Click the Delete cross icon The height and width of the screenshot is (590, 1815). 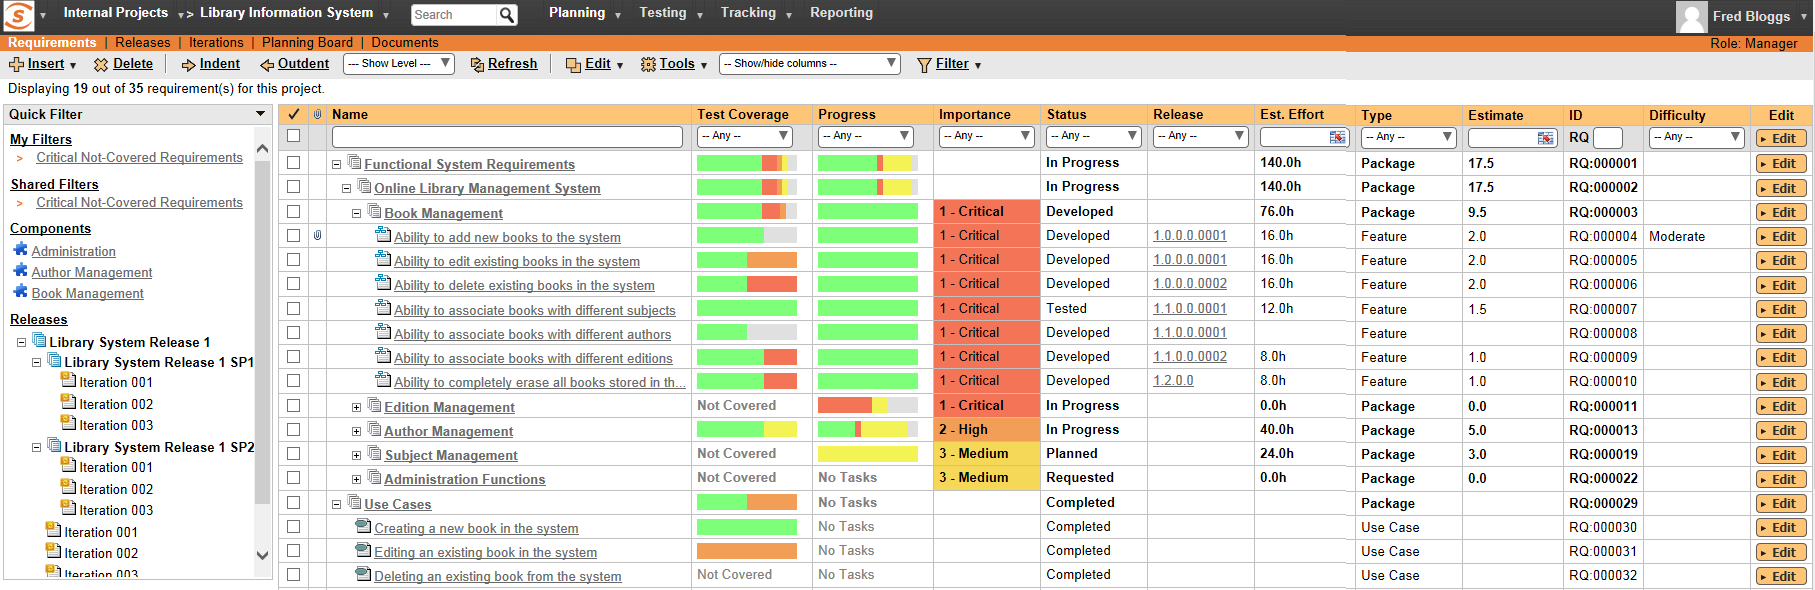coord(101,64)
